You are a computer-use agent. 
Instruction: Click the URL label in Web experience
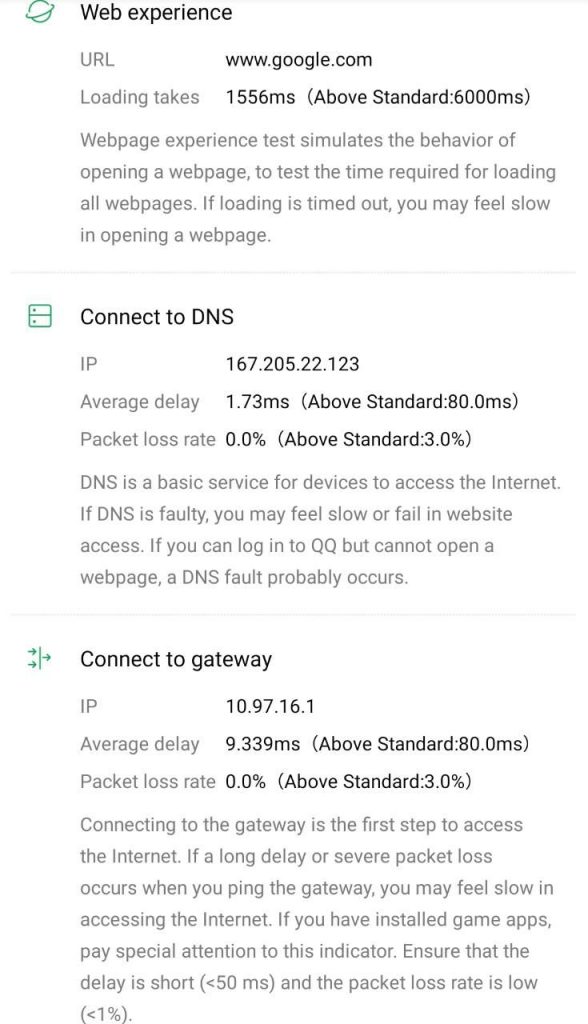97,60
